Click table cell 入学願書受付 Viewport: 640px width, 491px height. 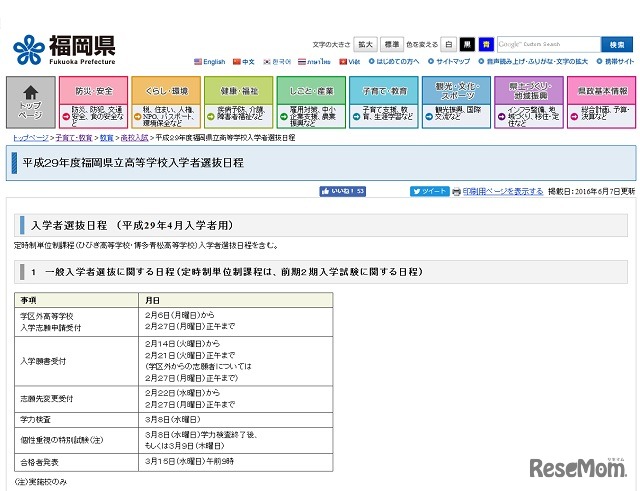76,361
